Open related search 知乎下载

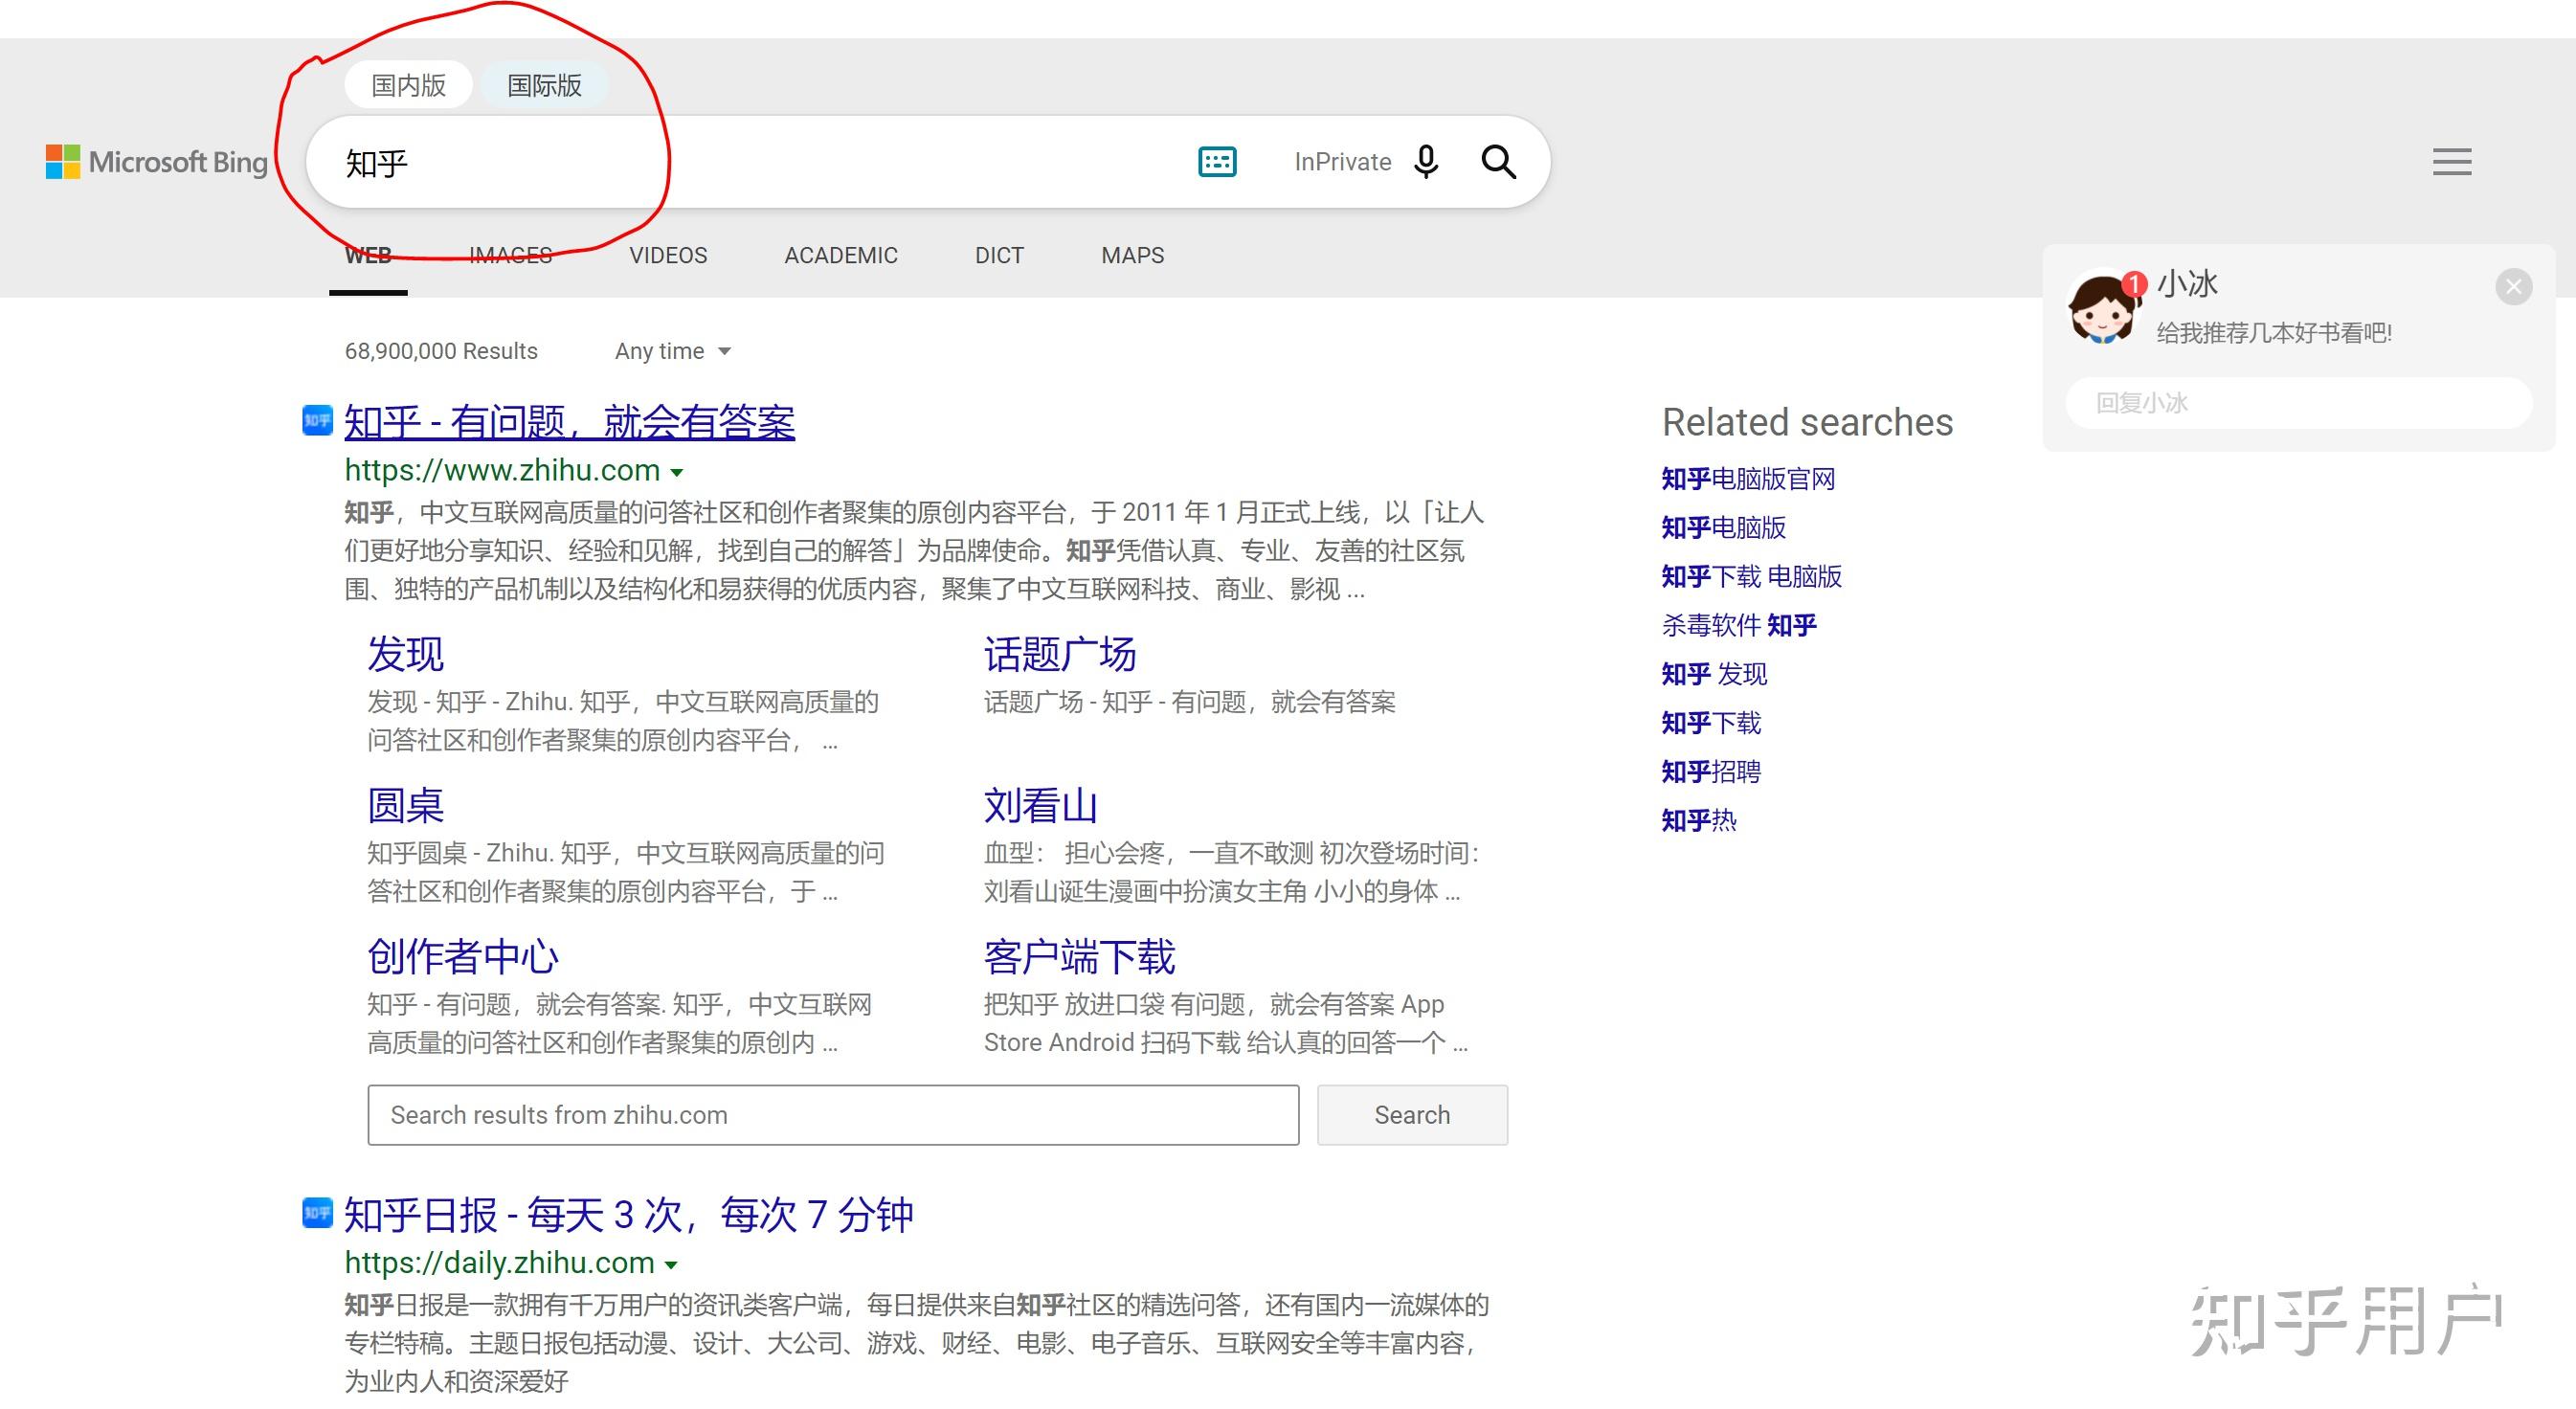(1711, 723)
